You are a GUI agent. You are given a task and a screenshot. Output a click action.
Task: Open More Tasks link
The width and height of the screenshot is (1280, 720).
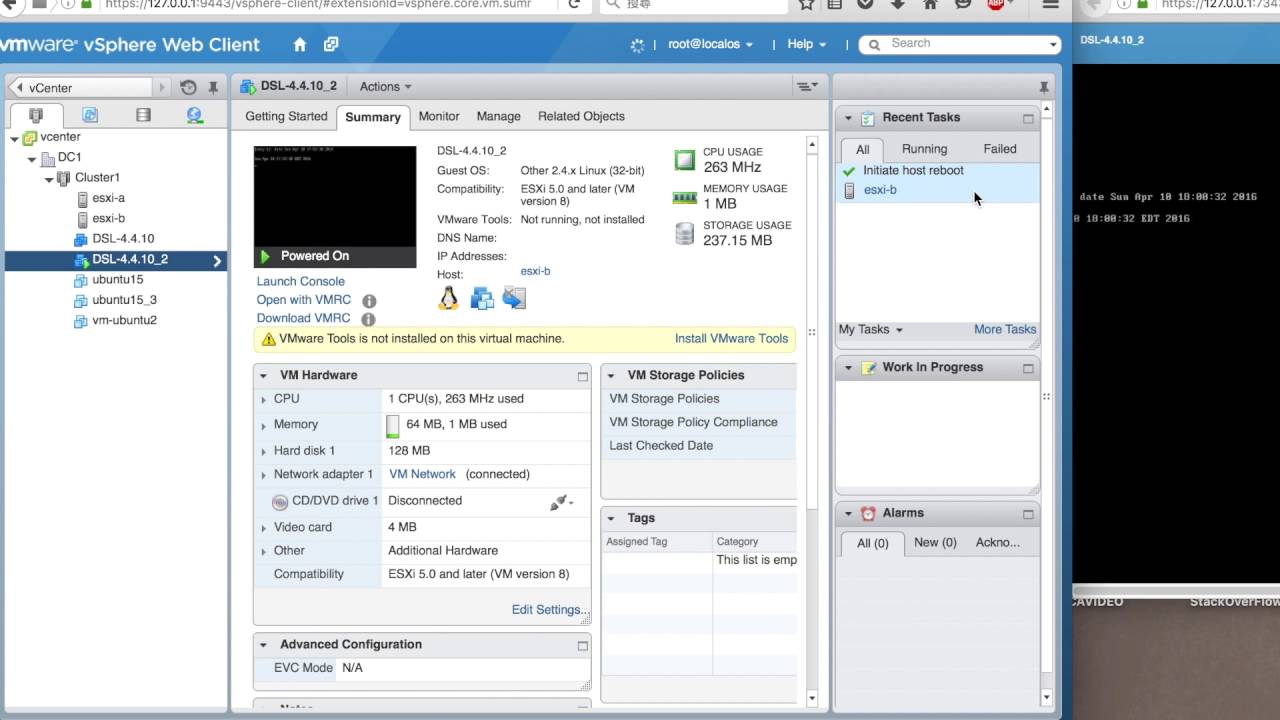point(1005,329)
